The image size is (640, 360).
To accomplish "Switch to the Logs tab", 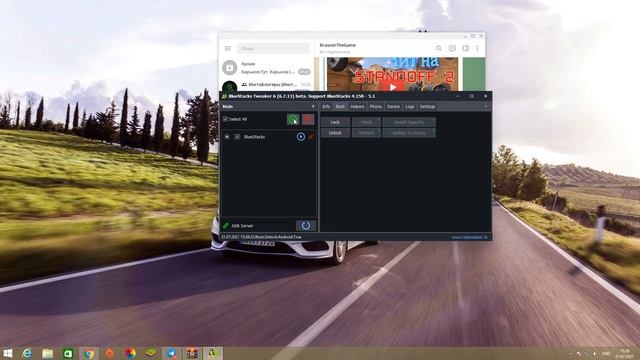I will point(410,107).
